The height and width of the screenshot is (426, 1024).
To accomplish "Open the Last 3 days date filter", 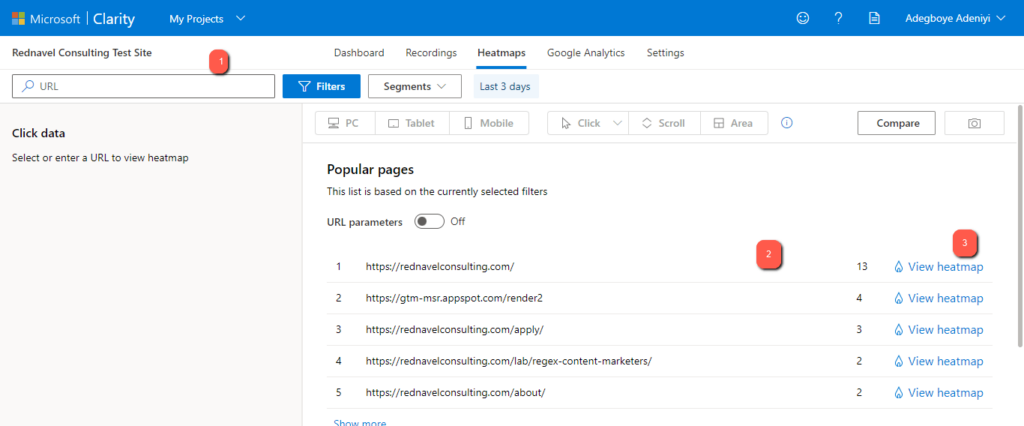I will (x=505, y=86).
